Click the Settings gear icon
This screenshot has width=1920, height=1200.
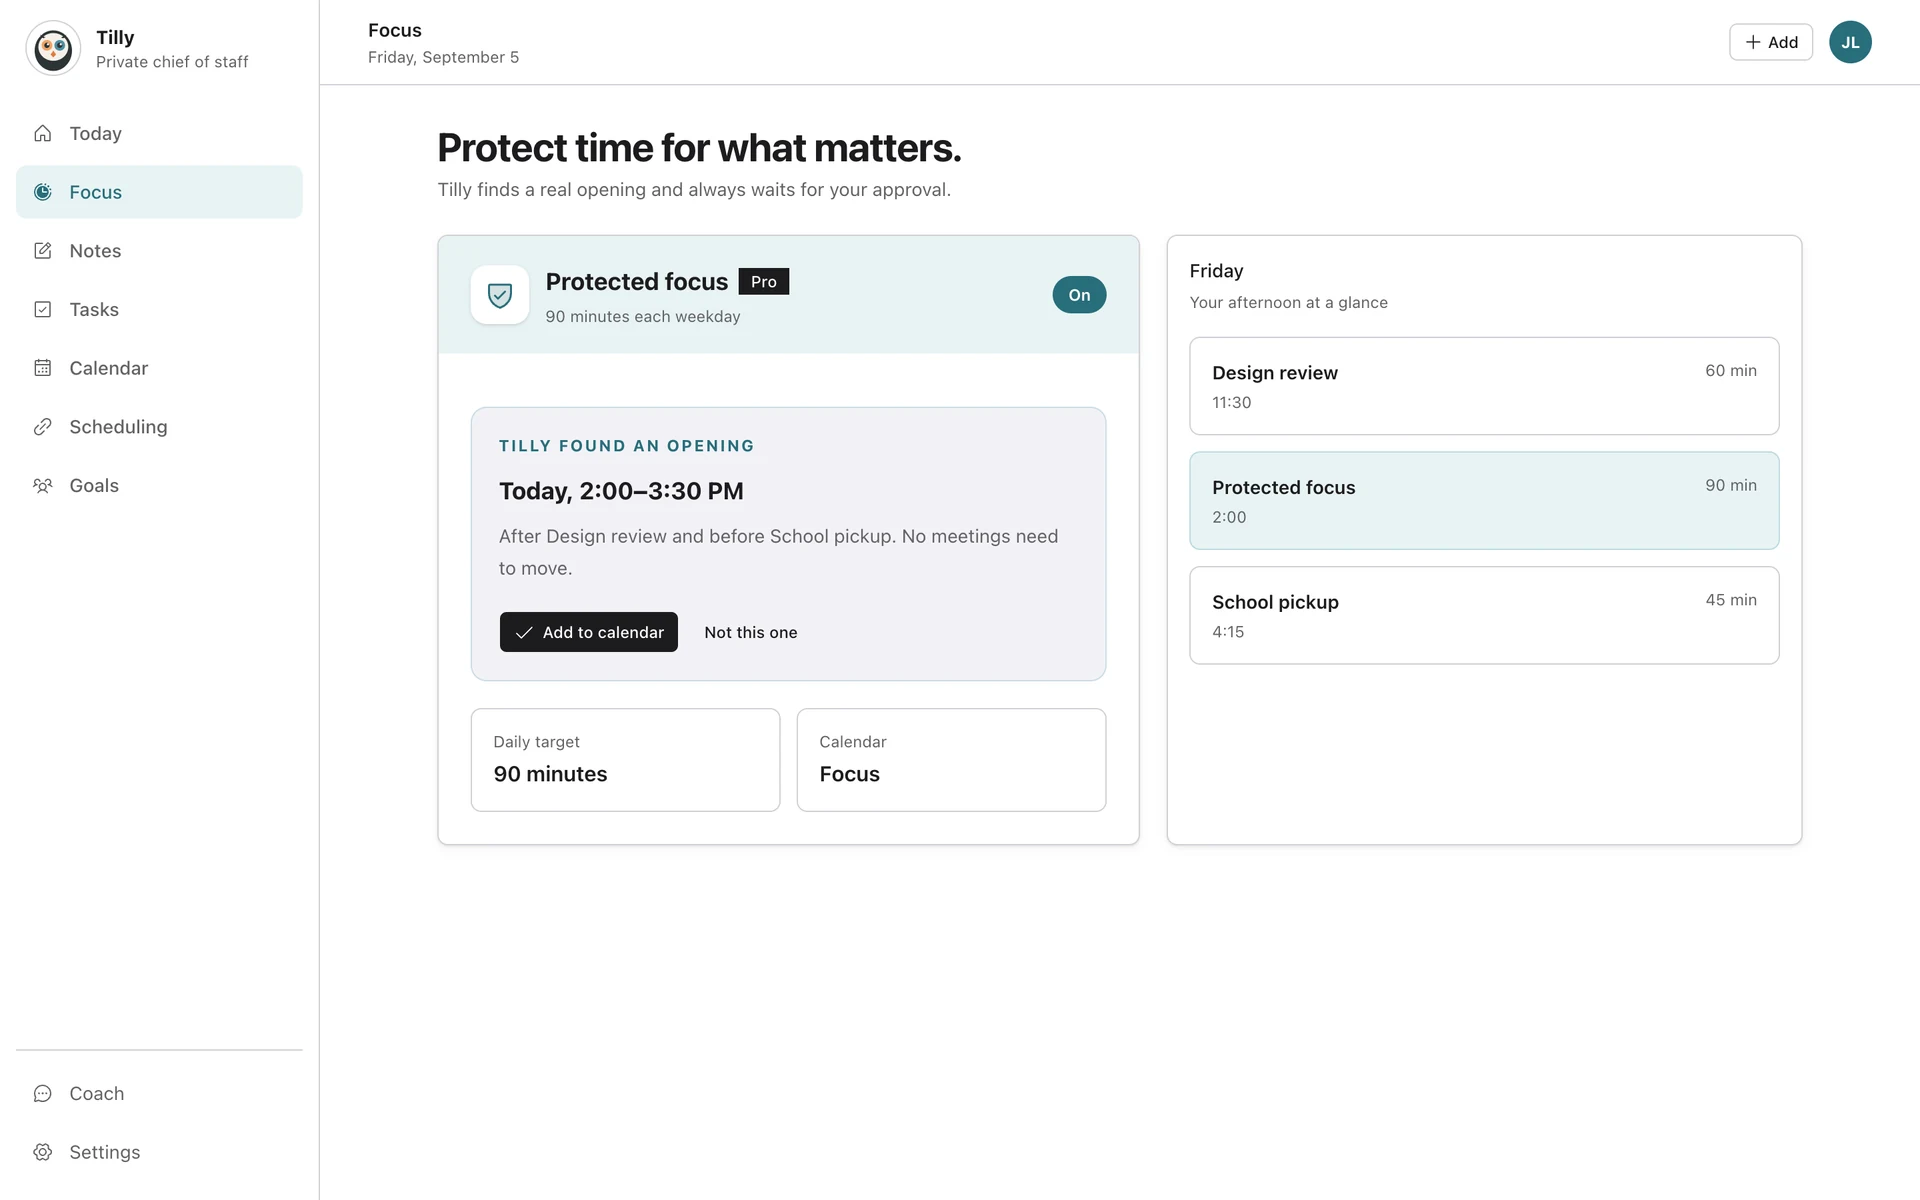pyautogui.click(x=43, y=1152)
